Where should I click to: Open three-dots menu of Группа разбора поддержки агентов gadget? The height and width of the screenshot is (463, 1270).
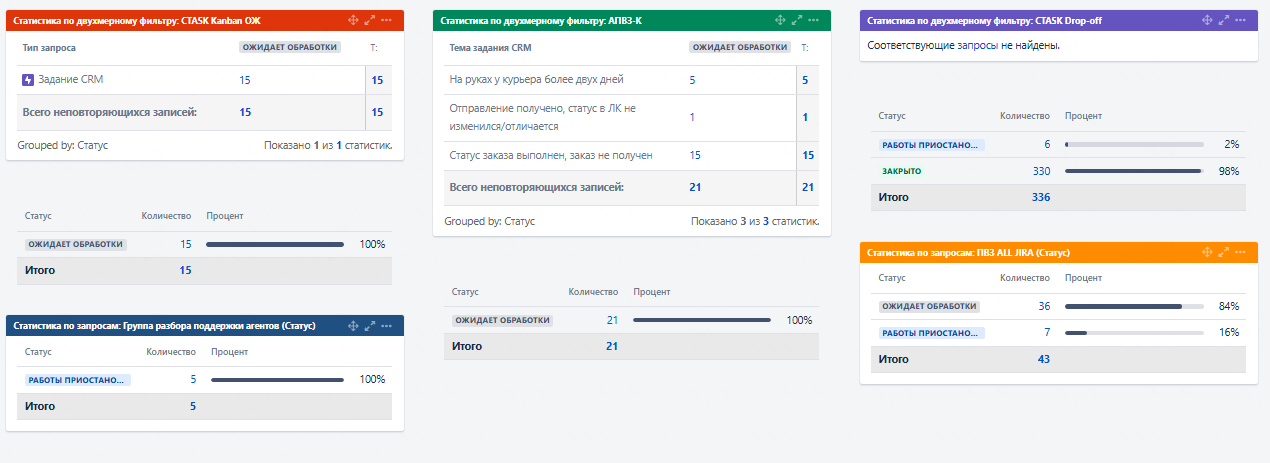tap(386, 326)
